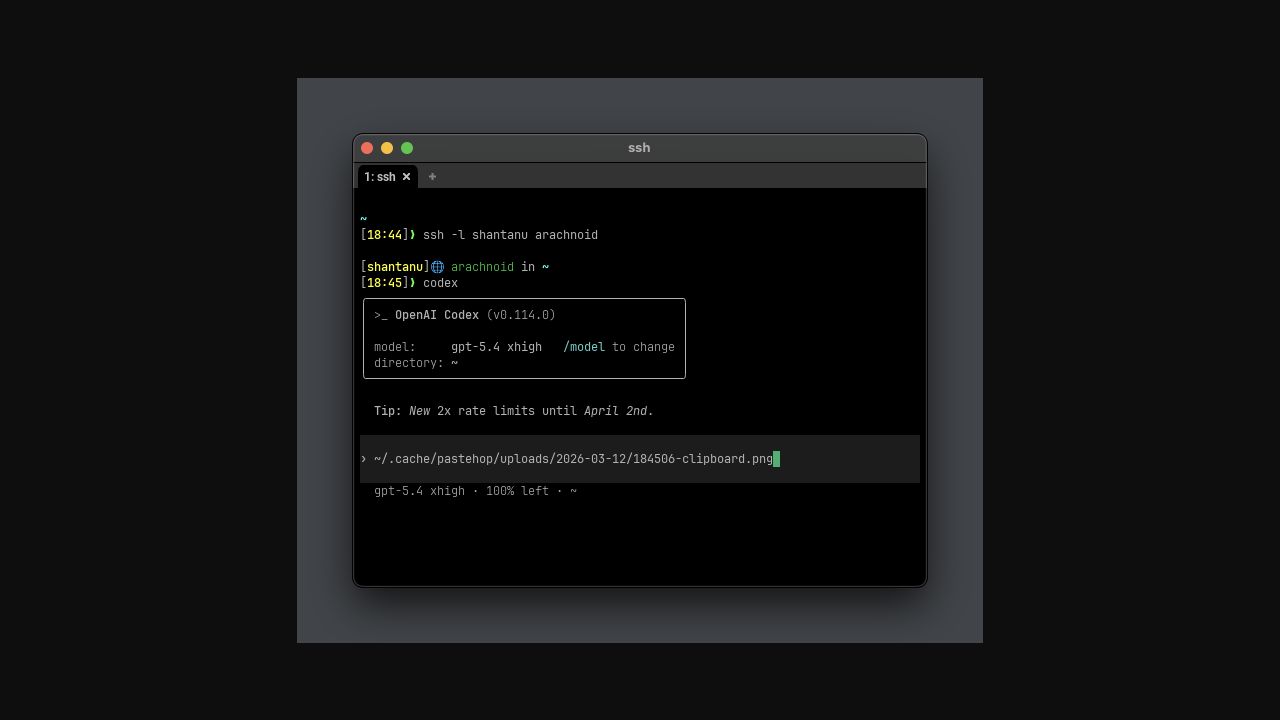
Task: Click the '18:44' timestamp
Action: click(384, 235)
